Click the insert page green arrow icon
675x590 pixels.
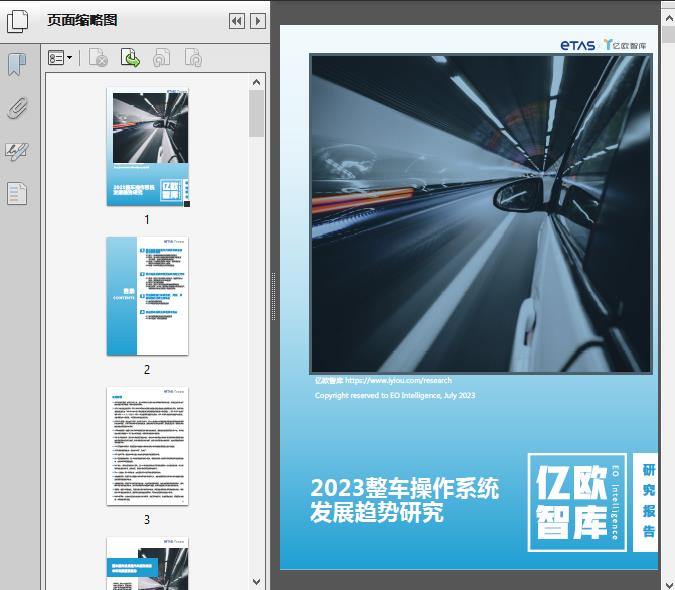(x=130, y=58)
